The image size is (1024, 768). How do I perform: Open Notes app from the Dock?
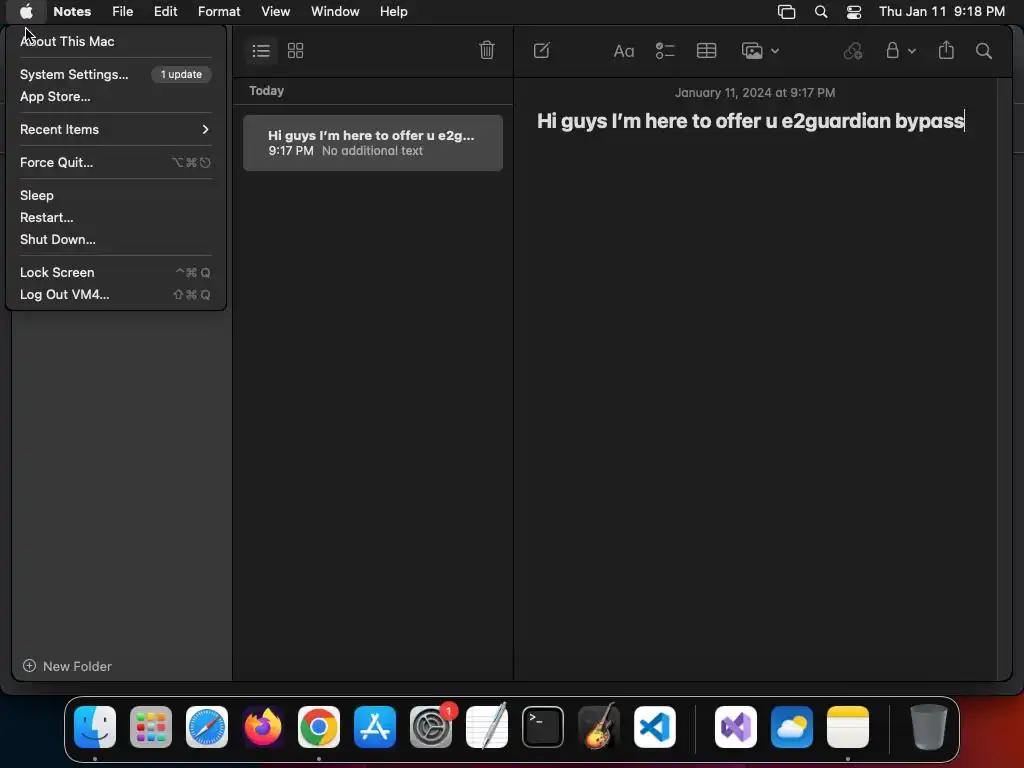pyautogui.click(x=848, y=727)
